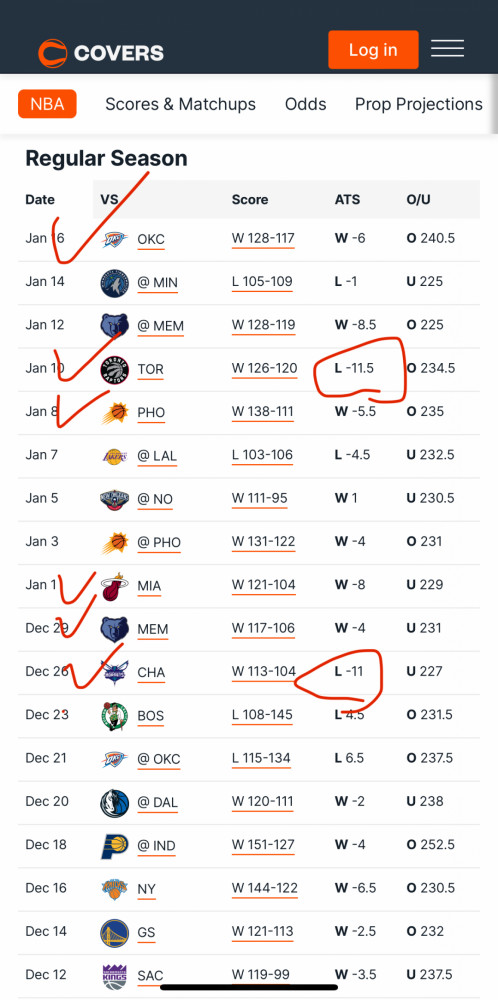Click the Log in button
Image resolution: width=498 pixels, height=1000 pixels.
[x=373, y=50]
